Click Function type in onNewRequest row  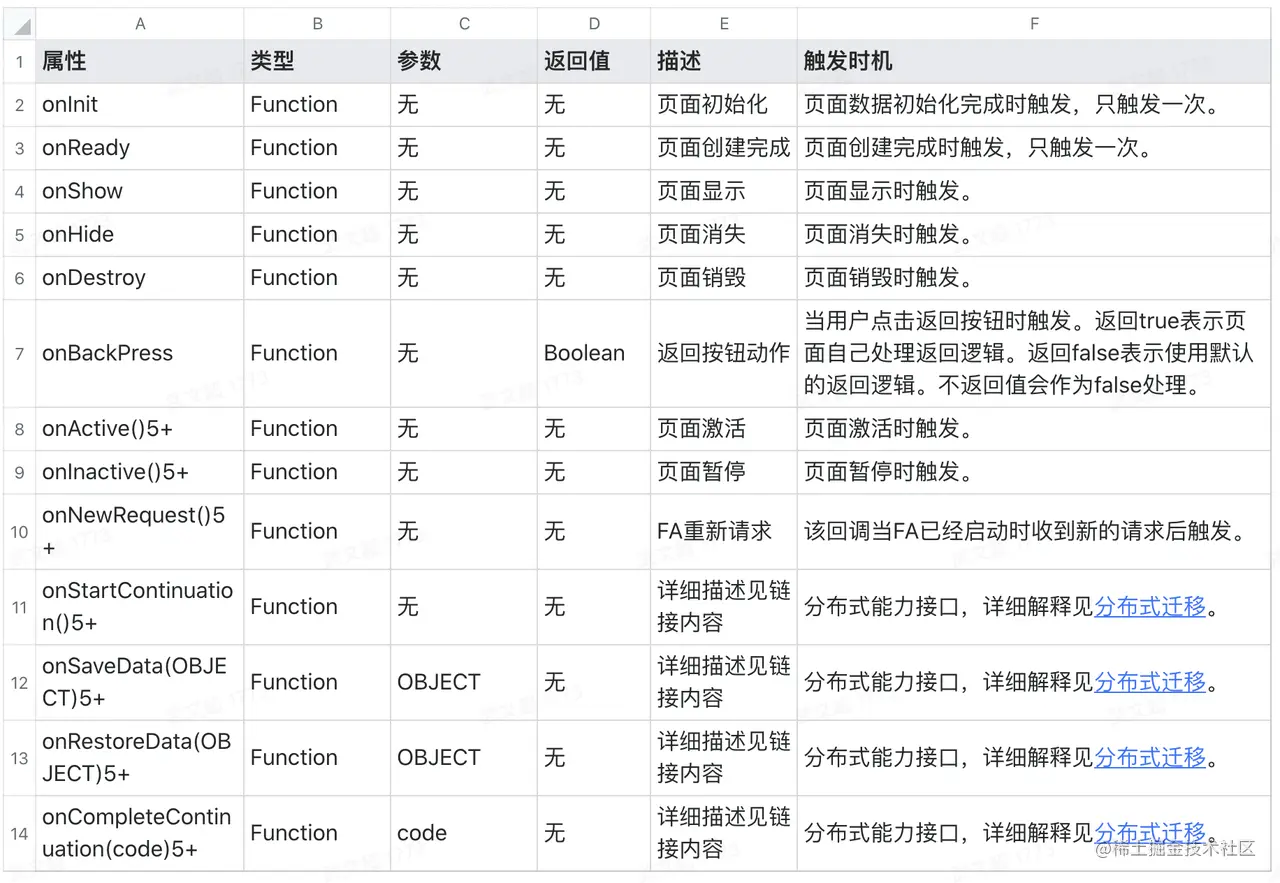(x=317, y=531)
